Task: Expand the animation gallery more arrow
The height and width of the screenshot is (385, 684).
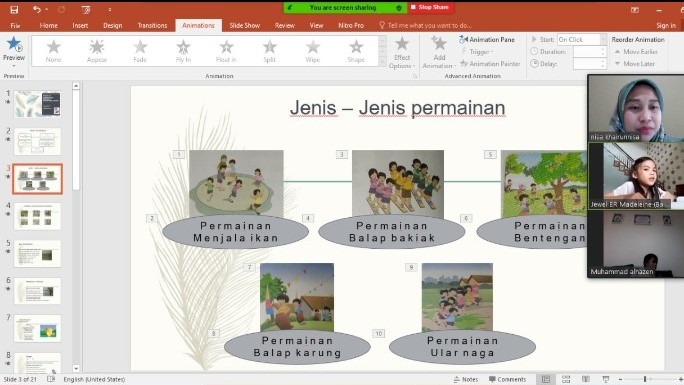Action: tap(383, 62)
